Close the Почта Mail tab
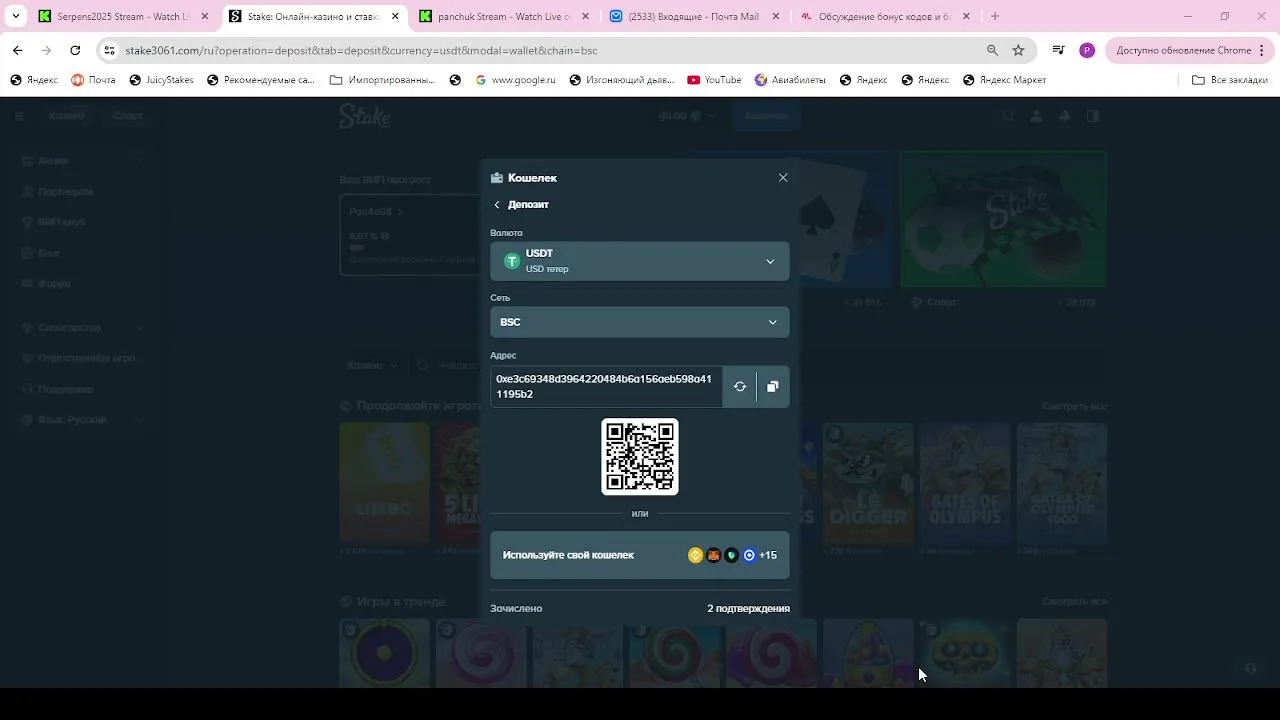 [777, 16]
